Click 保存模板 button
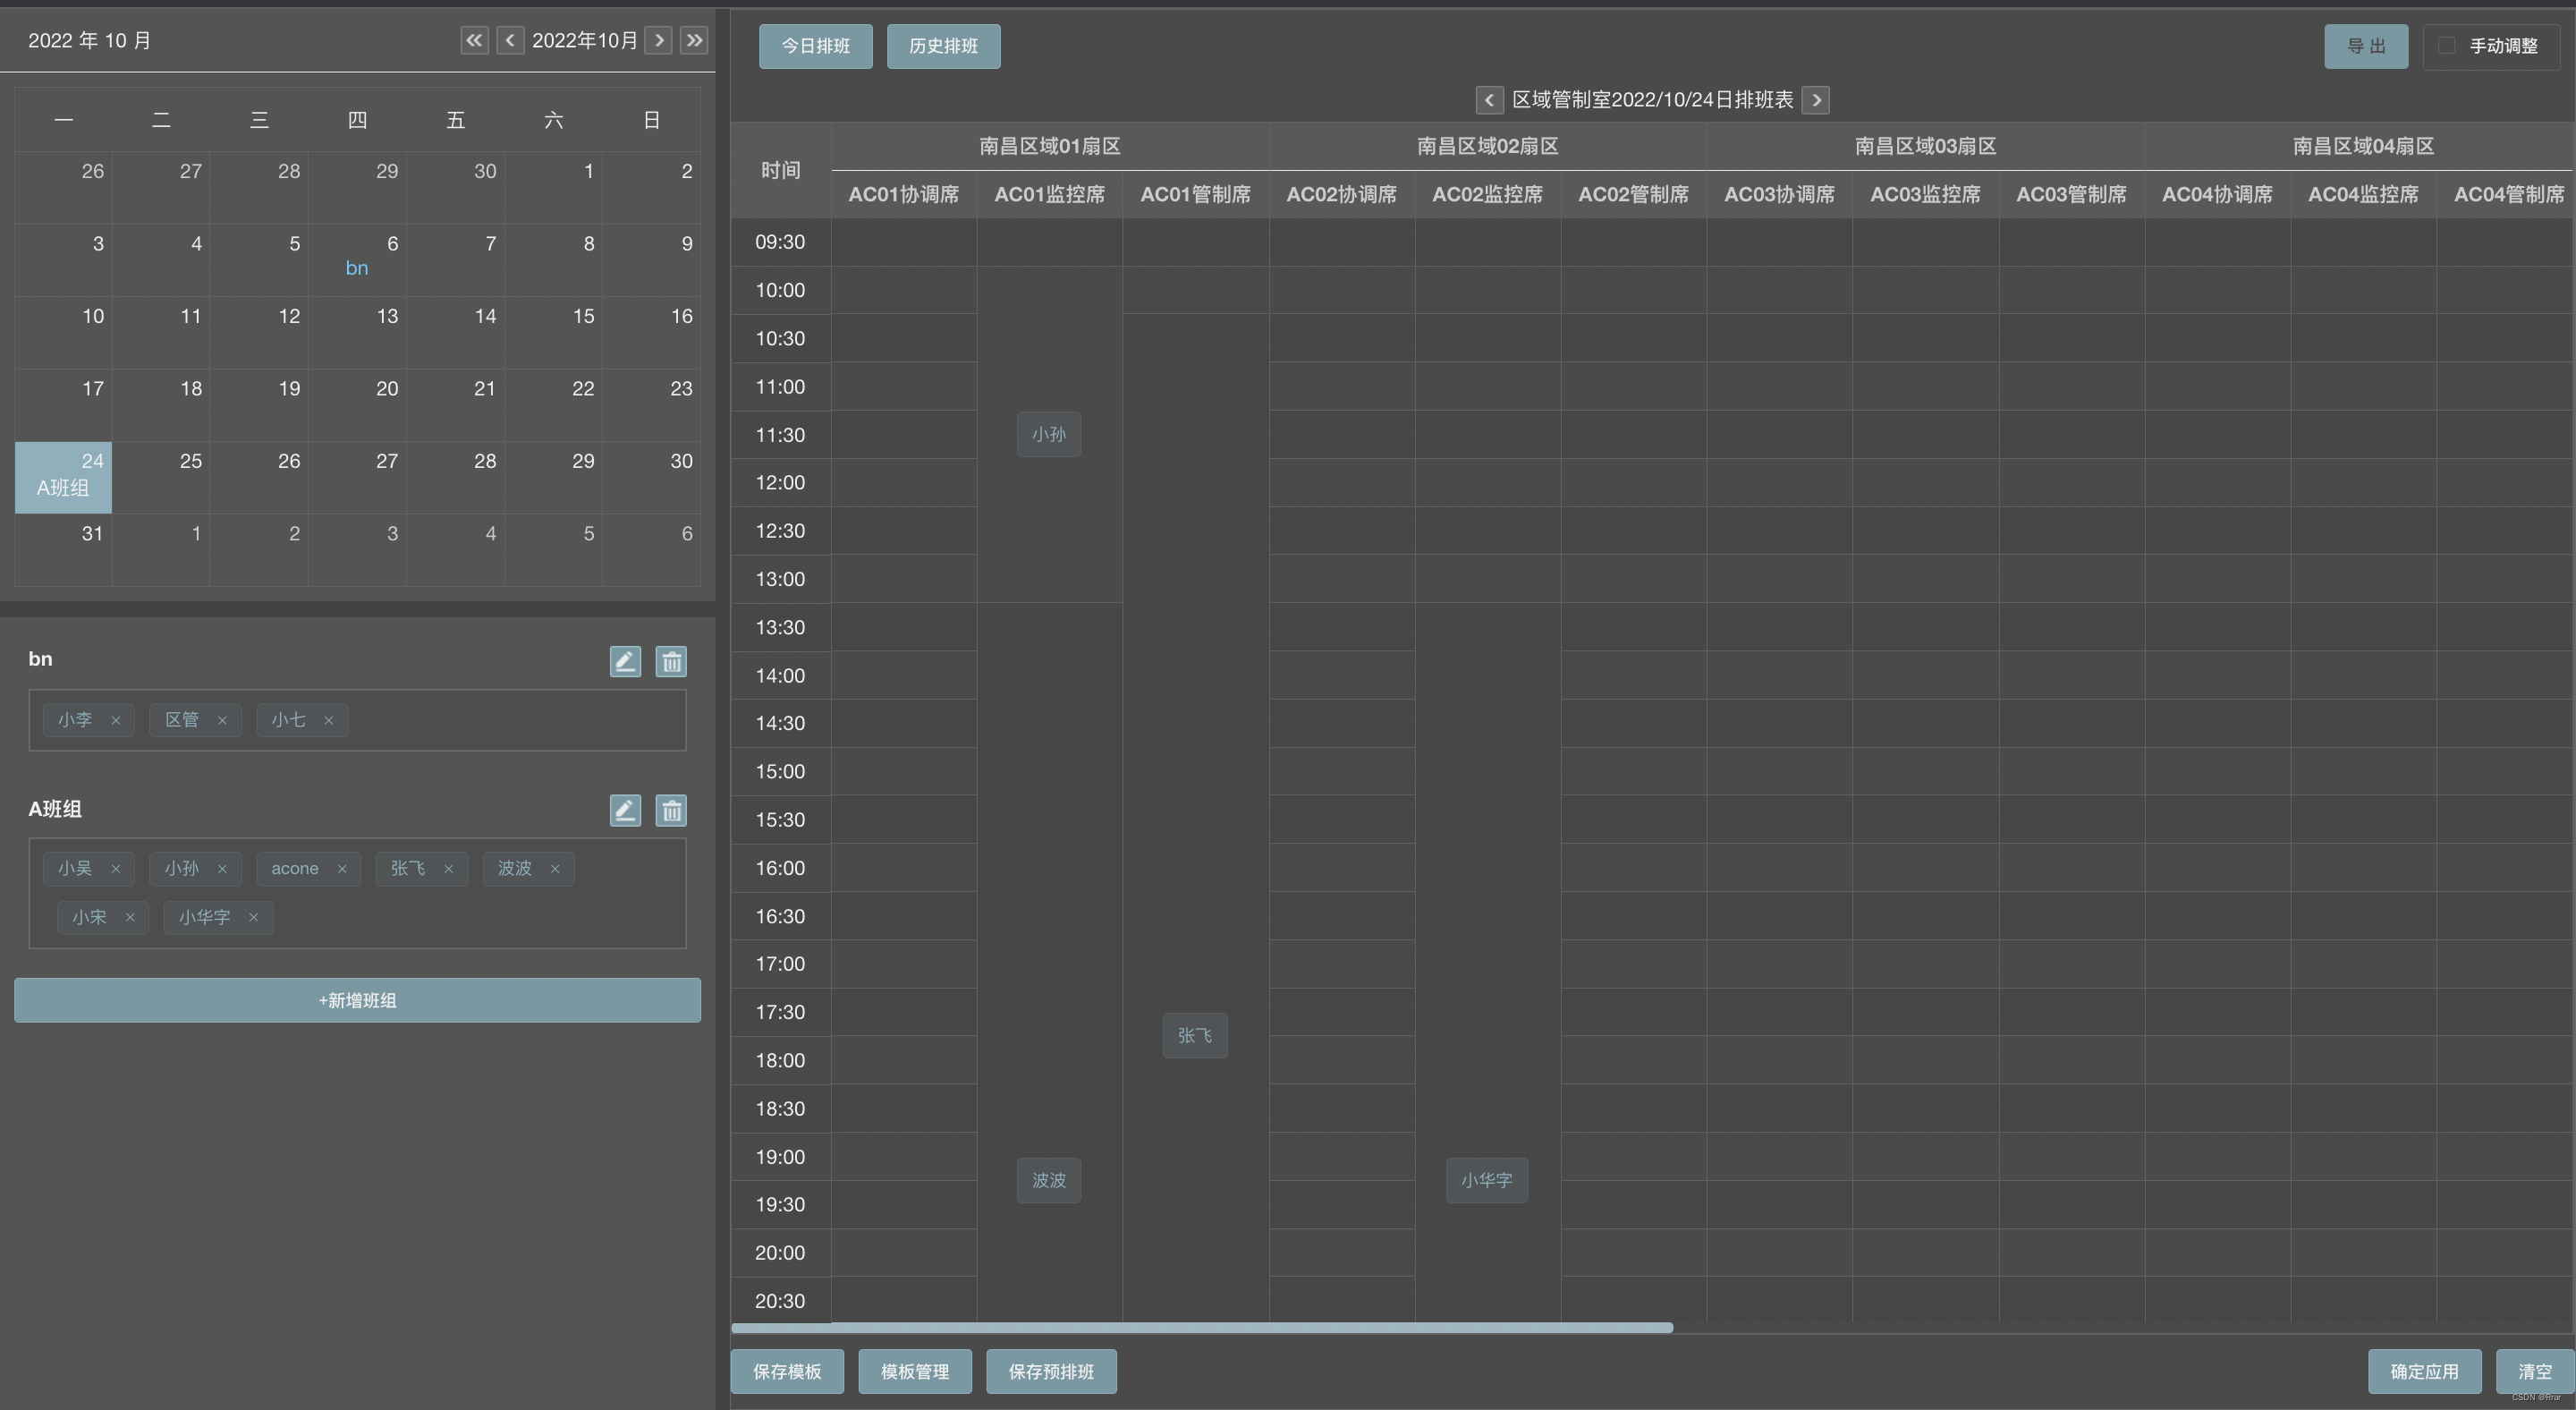This screenshot has height=1410, width=2576. coord(787,1371)
